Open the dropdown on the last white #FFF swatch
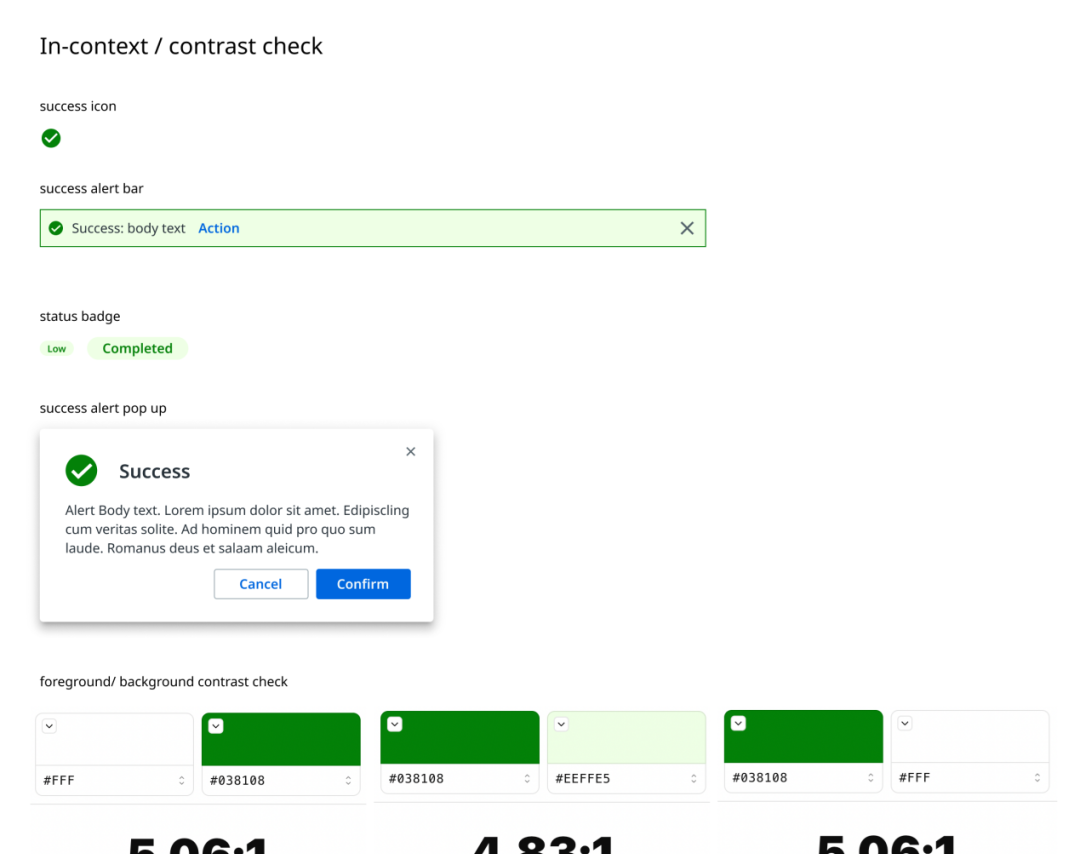The width and height of the screenshot is (1080, 854). pyautogui.click(x=905, y=723)
